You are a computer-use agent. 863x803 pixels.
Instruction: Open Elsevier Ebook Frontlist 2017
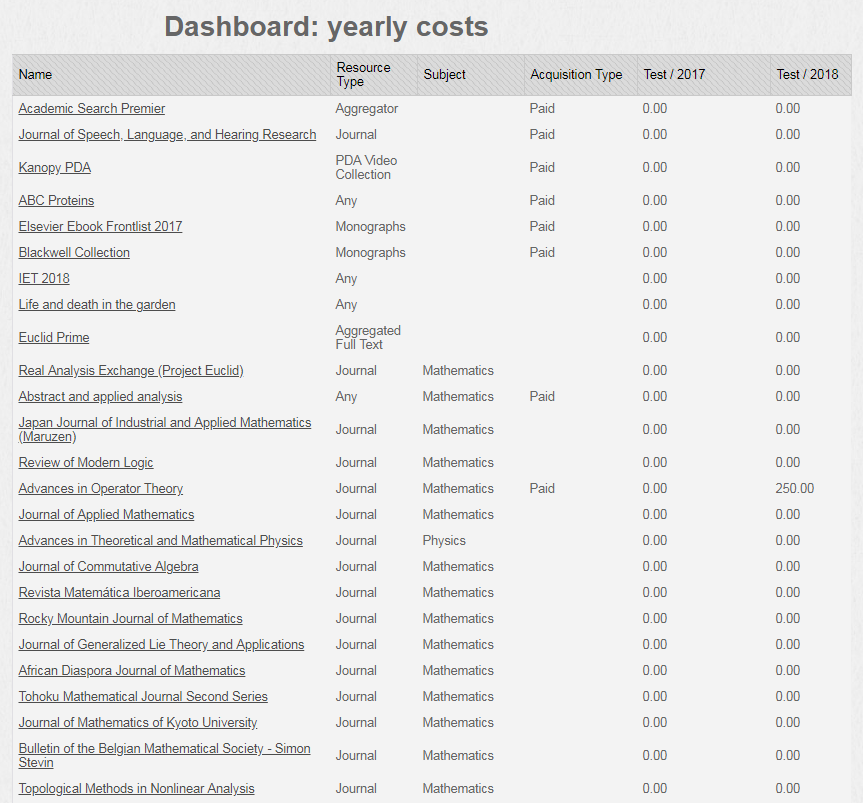click(100, 226)
